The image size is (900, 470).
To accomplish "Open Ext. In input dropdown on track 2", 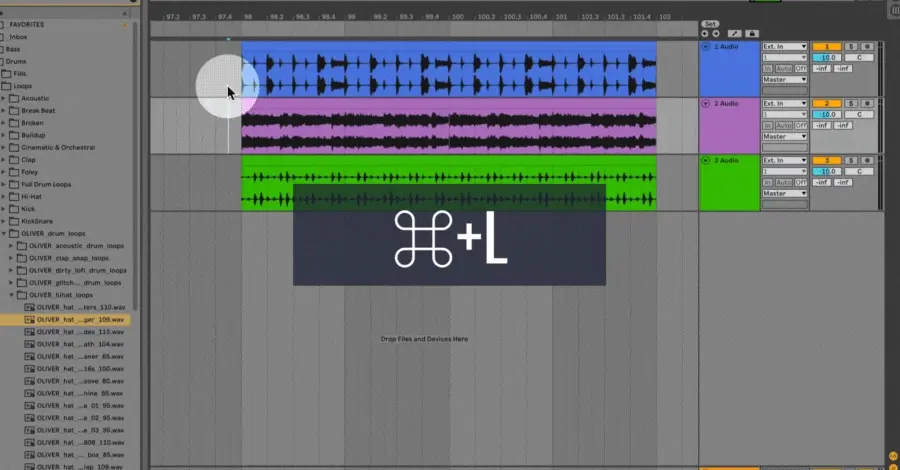I will tap(785, 103).
